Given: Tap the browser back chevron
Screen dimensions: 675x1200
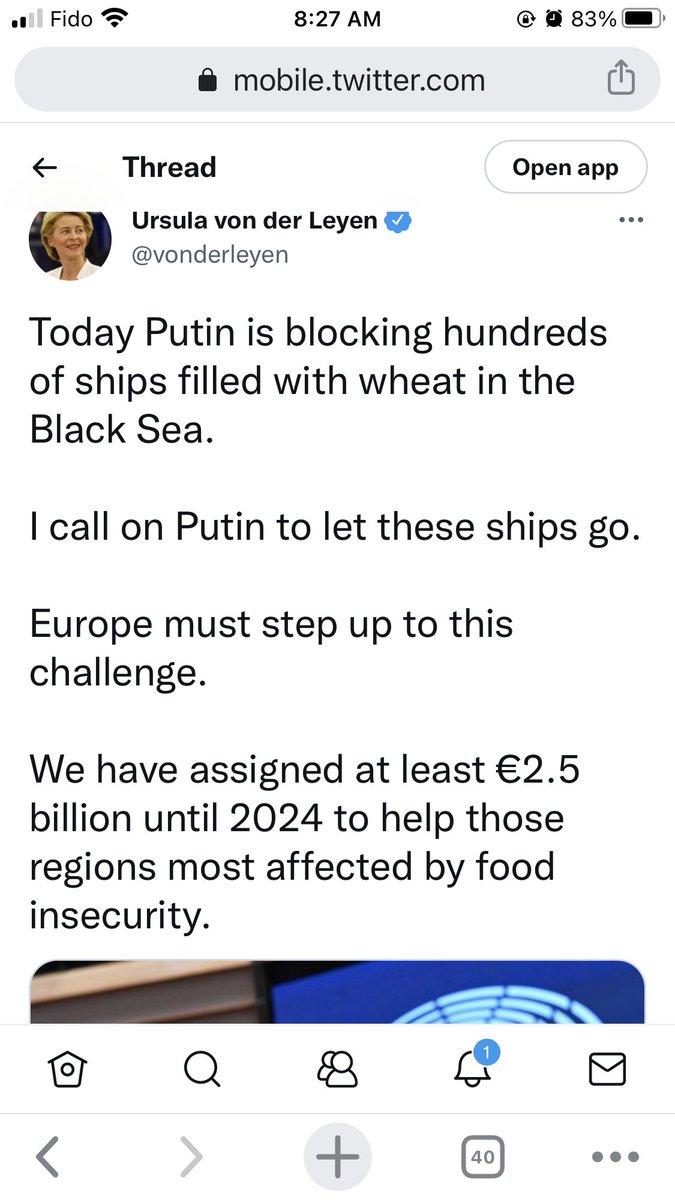Looking at the screenshot, I should tap(47, 1157).
